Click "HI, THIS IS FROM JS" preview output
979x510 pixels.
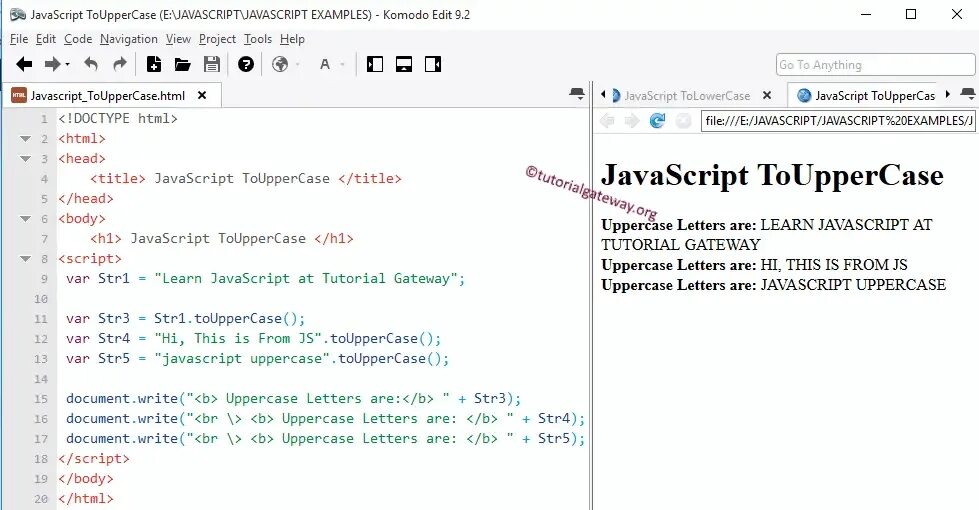[x=834, y=265]
